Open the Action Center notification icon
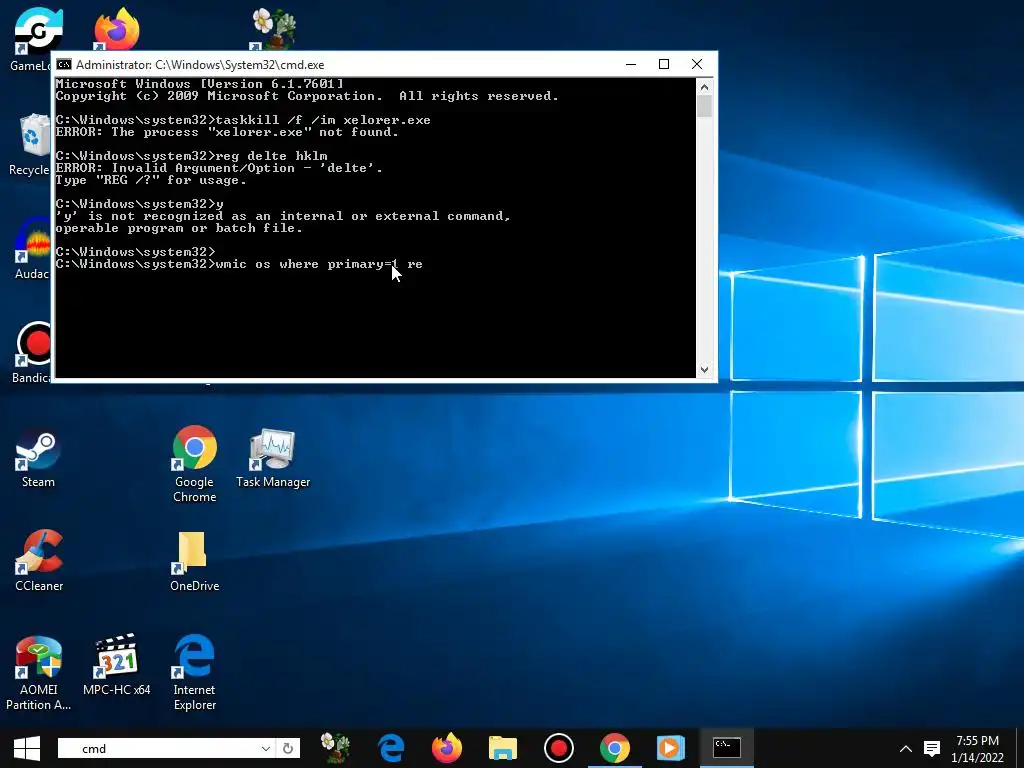1024x768 pixels. click(x=932, y=748)
